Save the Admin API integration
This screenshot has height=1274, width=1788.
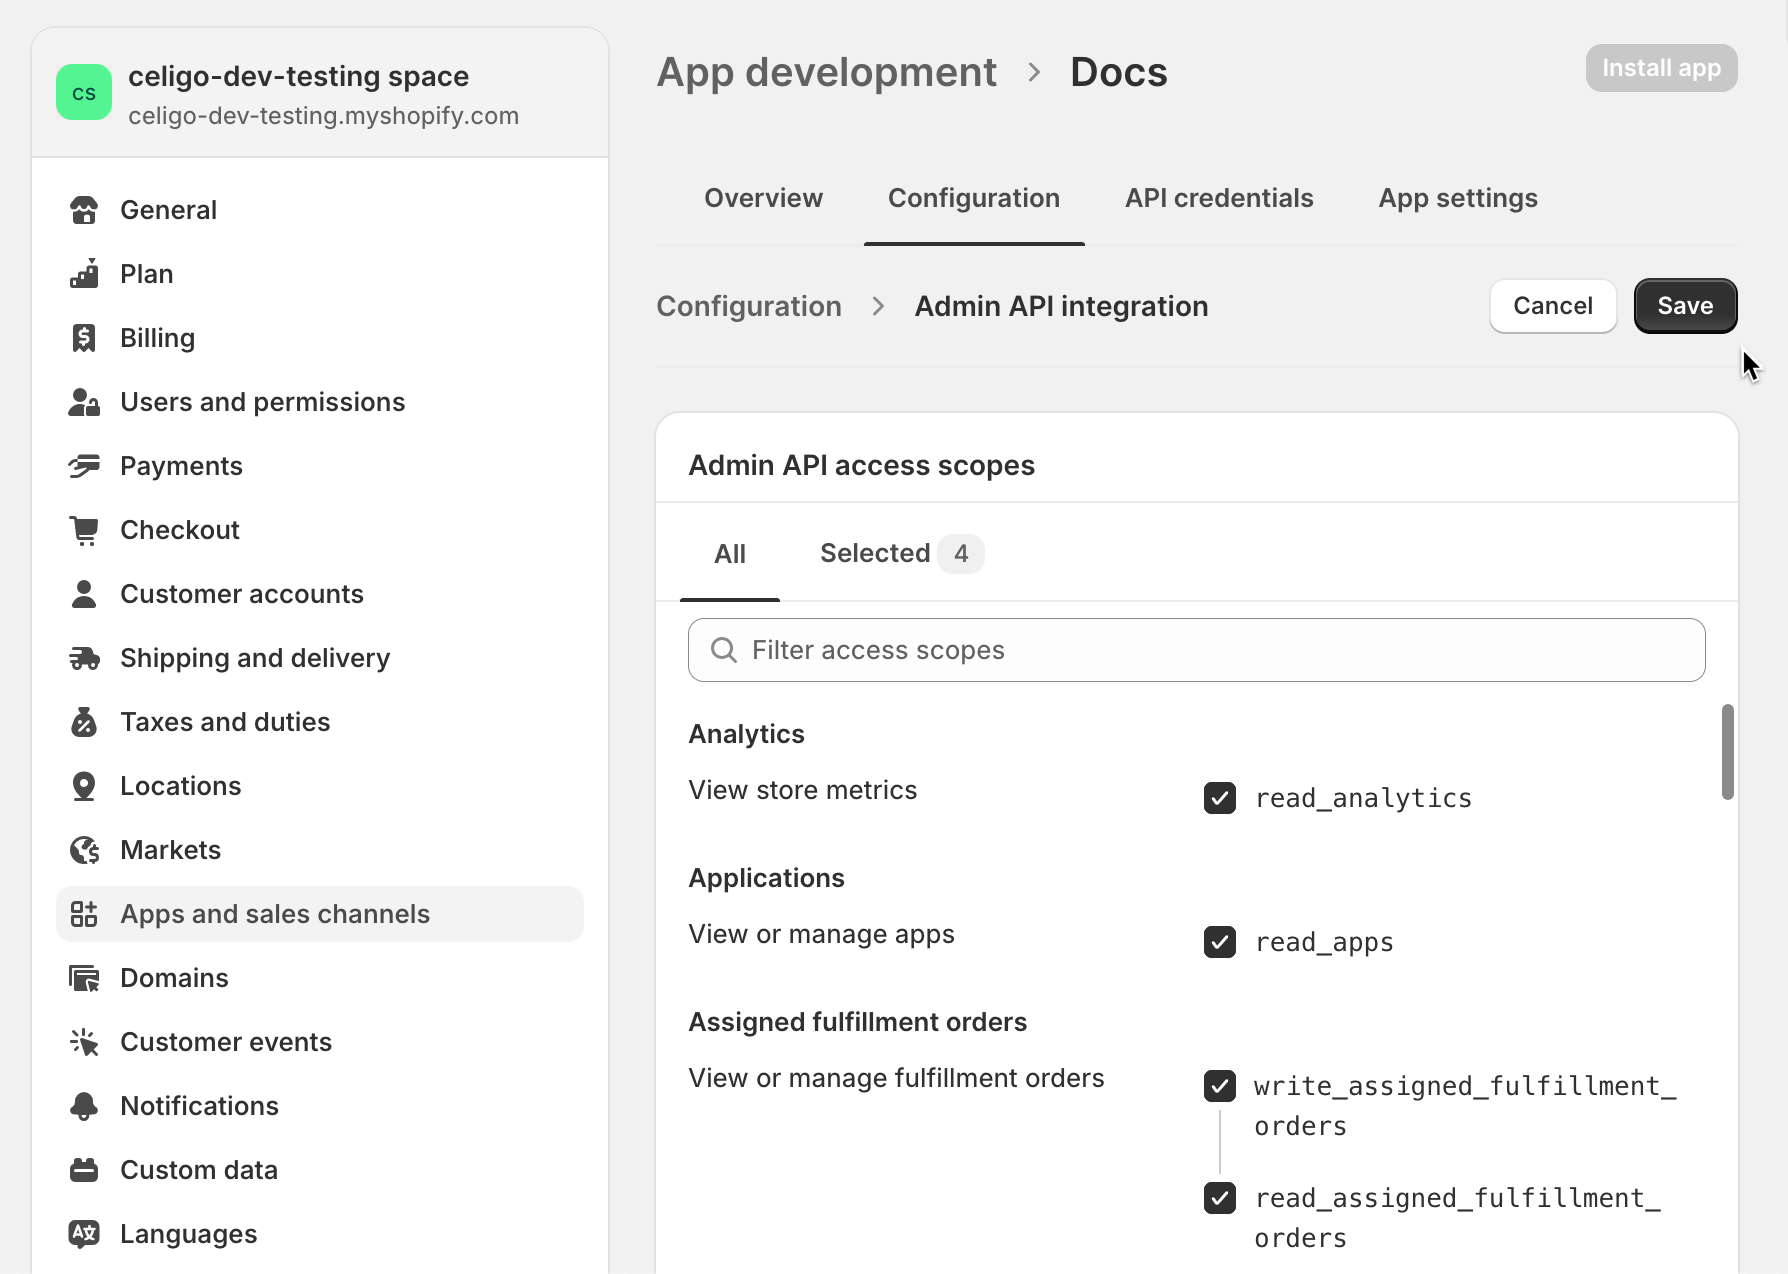[x=1685, y=306]
